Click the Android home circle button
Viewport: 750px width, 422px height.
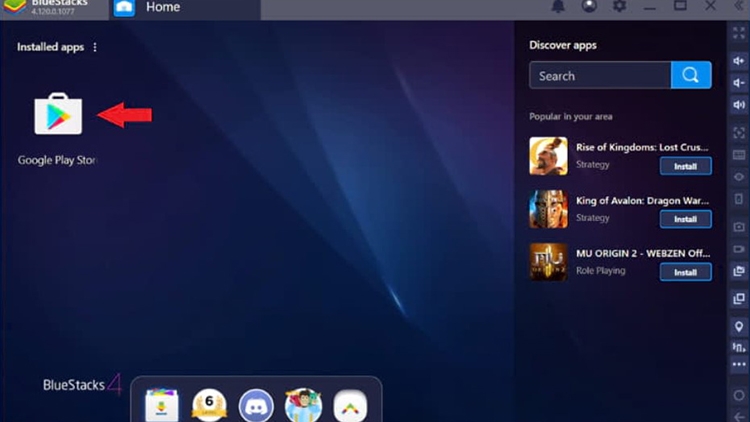[739, 396]
